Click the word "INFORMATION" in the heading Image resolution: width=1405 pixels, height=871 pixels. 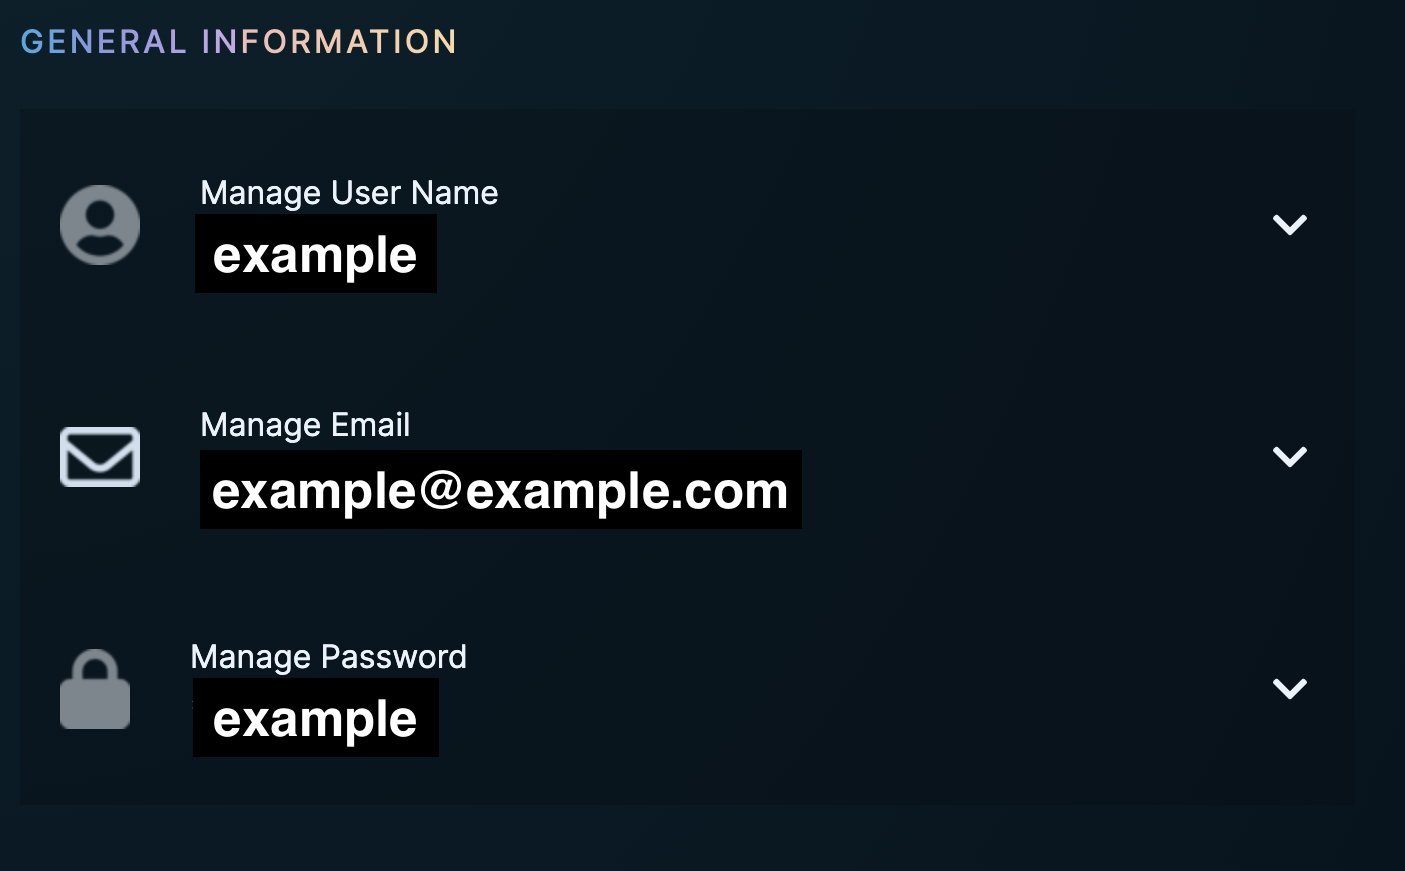(x=329, y=42)
